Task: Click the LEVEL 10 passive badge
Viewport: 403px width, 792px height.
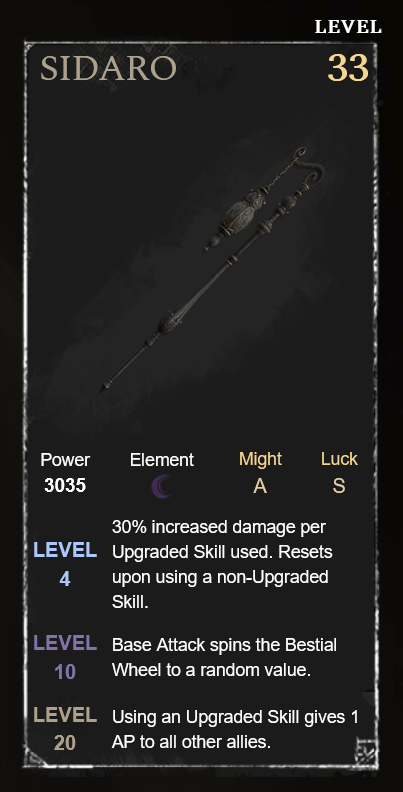Action: pyautogui.click(x=65, y=658)
